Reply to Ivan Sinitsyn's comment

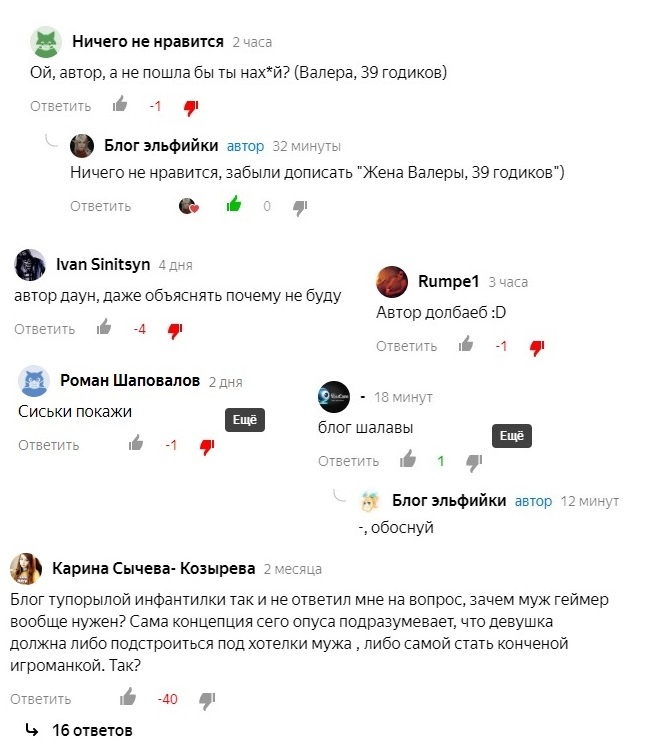(44, 329)
